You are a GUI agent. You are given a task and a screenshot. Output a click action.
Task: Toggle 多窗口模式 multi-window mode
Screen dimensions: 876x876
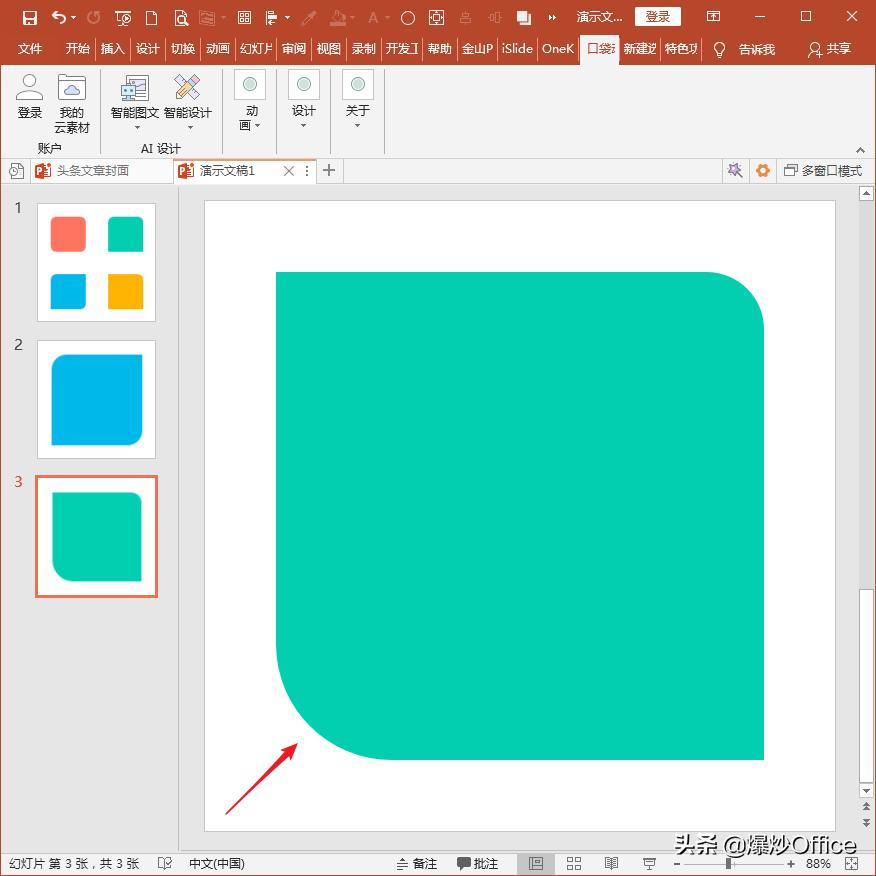[x=822, y=171]
